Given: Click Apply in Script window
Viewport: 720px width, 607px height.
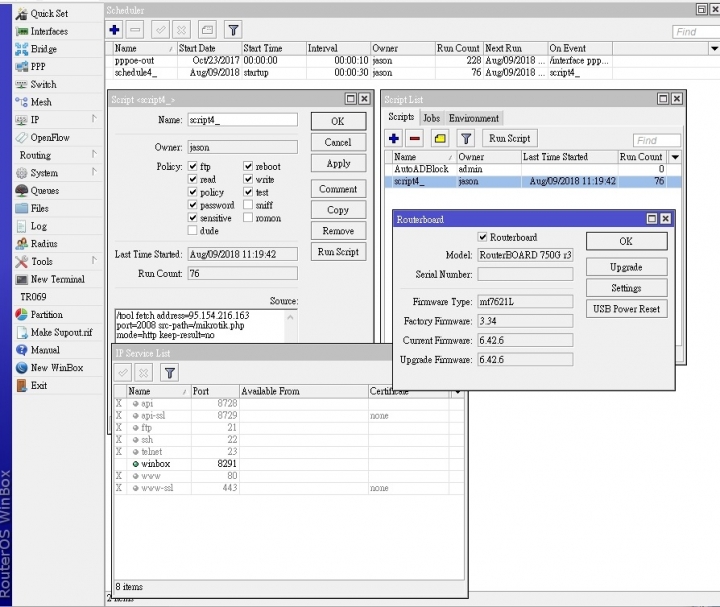Looking at the screenshot, I should click(338, 164).
